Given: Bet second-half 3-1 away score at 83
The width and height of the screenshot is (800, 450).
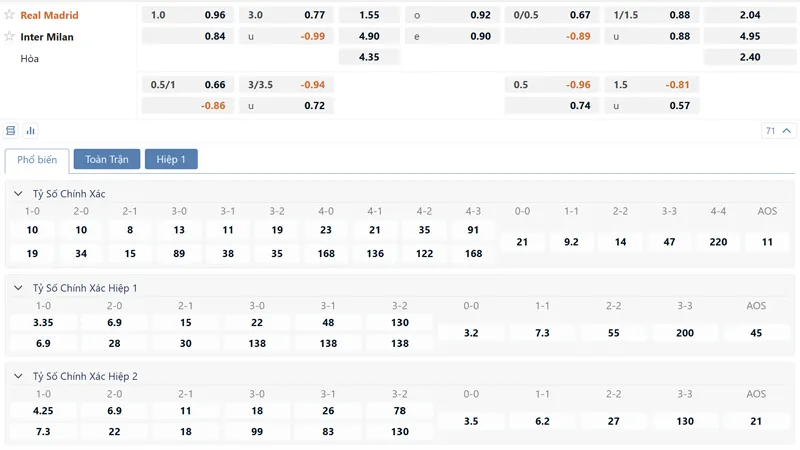Looking at the screenshot, I should coord(328,432).
